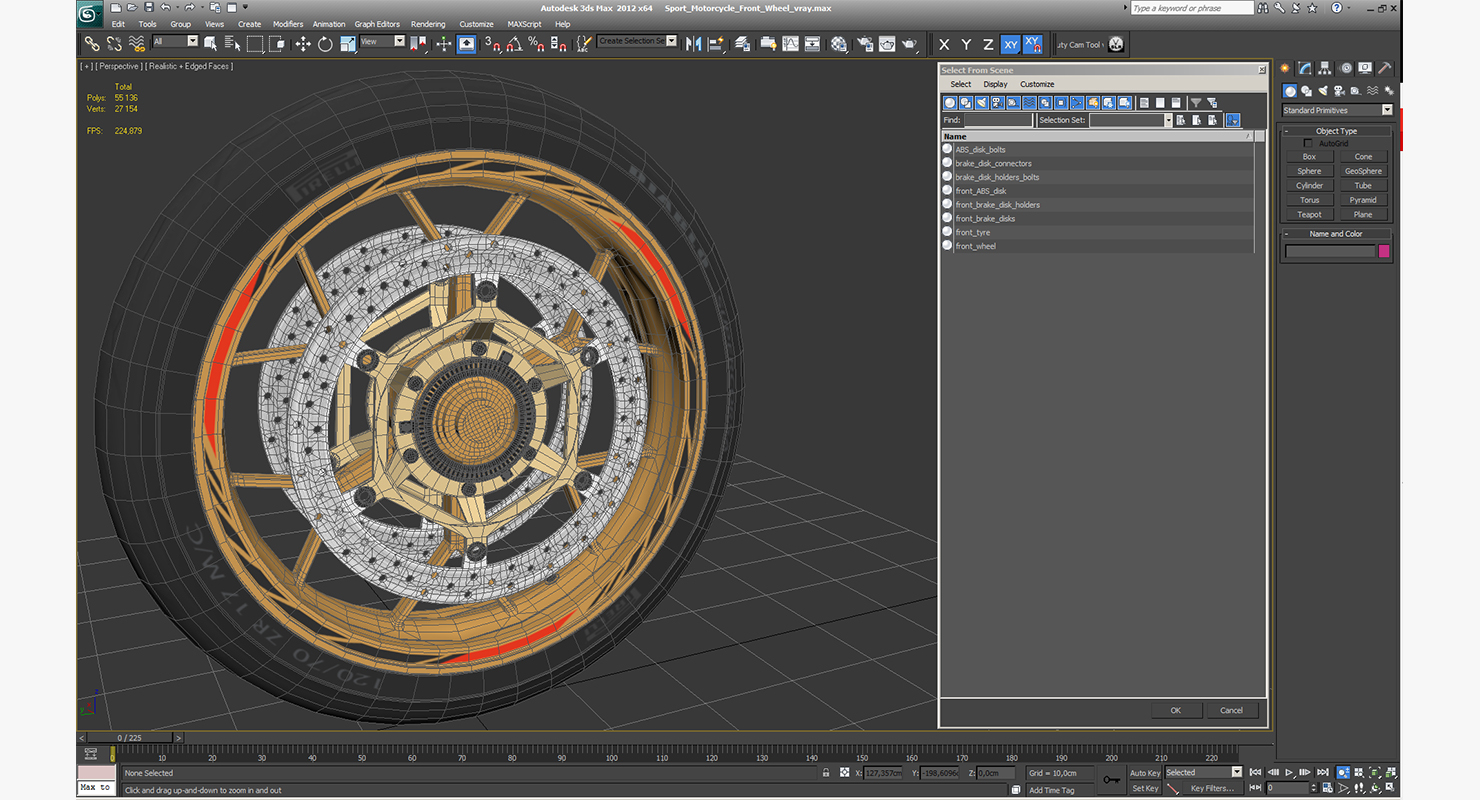Open the Layer Manager

(742, 44)
